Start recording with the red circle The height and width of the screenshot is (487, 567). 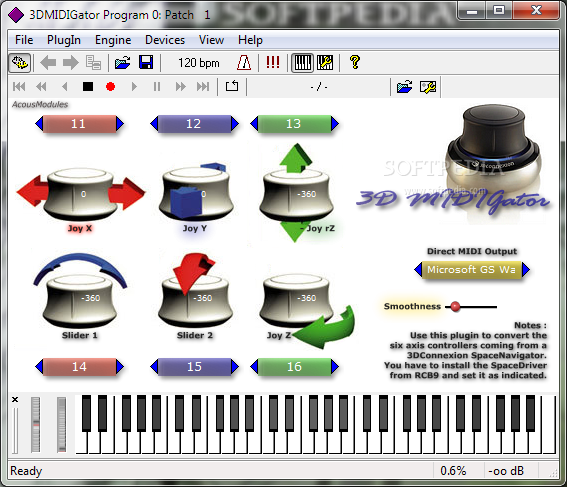tap(110, 87)
